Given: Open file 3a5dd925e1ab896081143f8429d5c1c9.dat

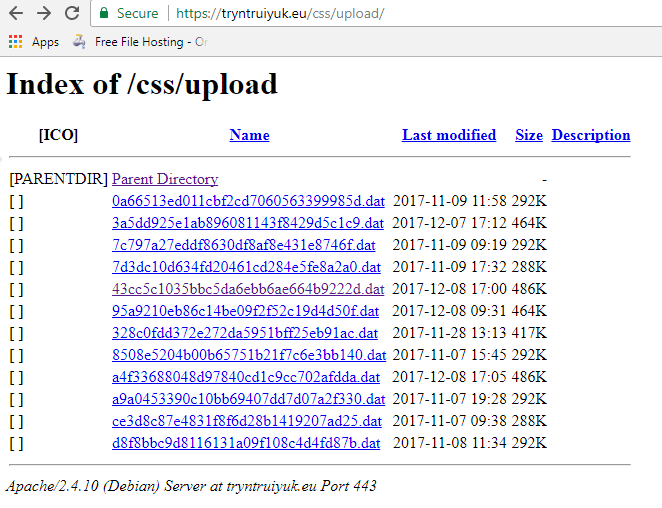Looking at the screenshot, I should (x=247, y=223).
